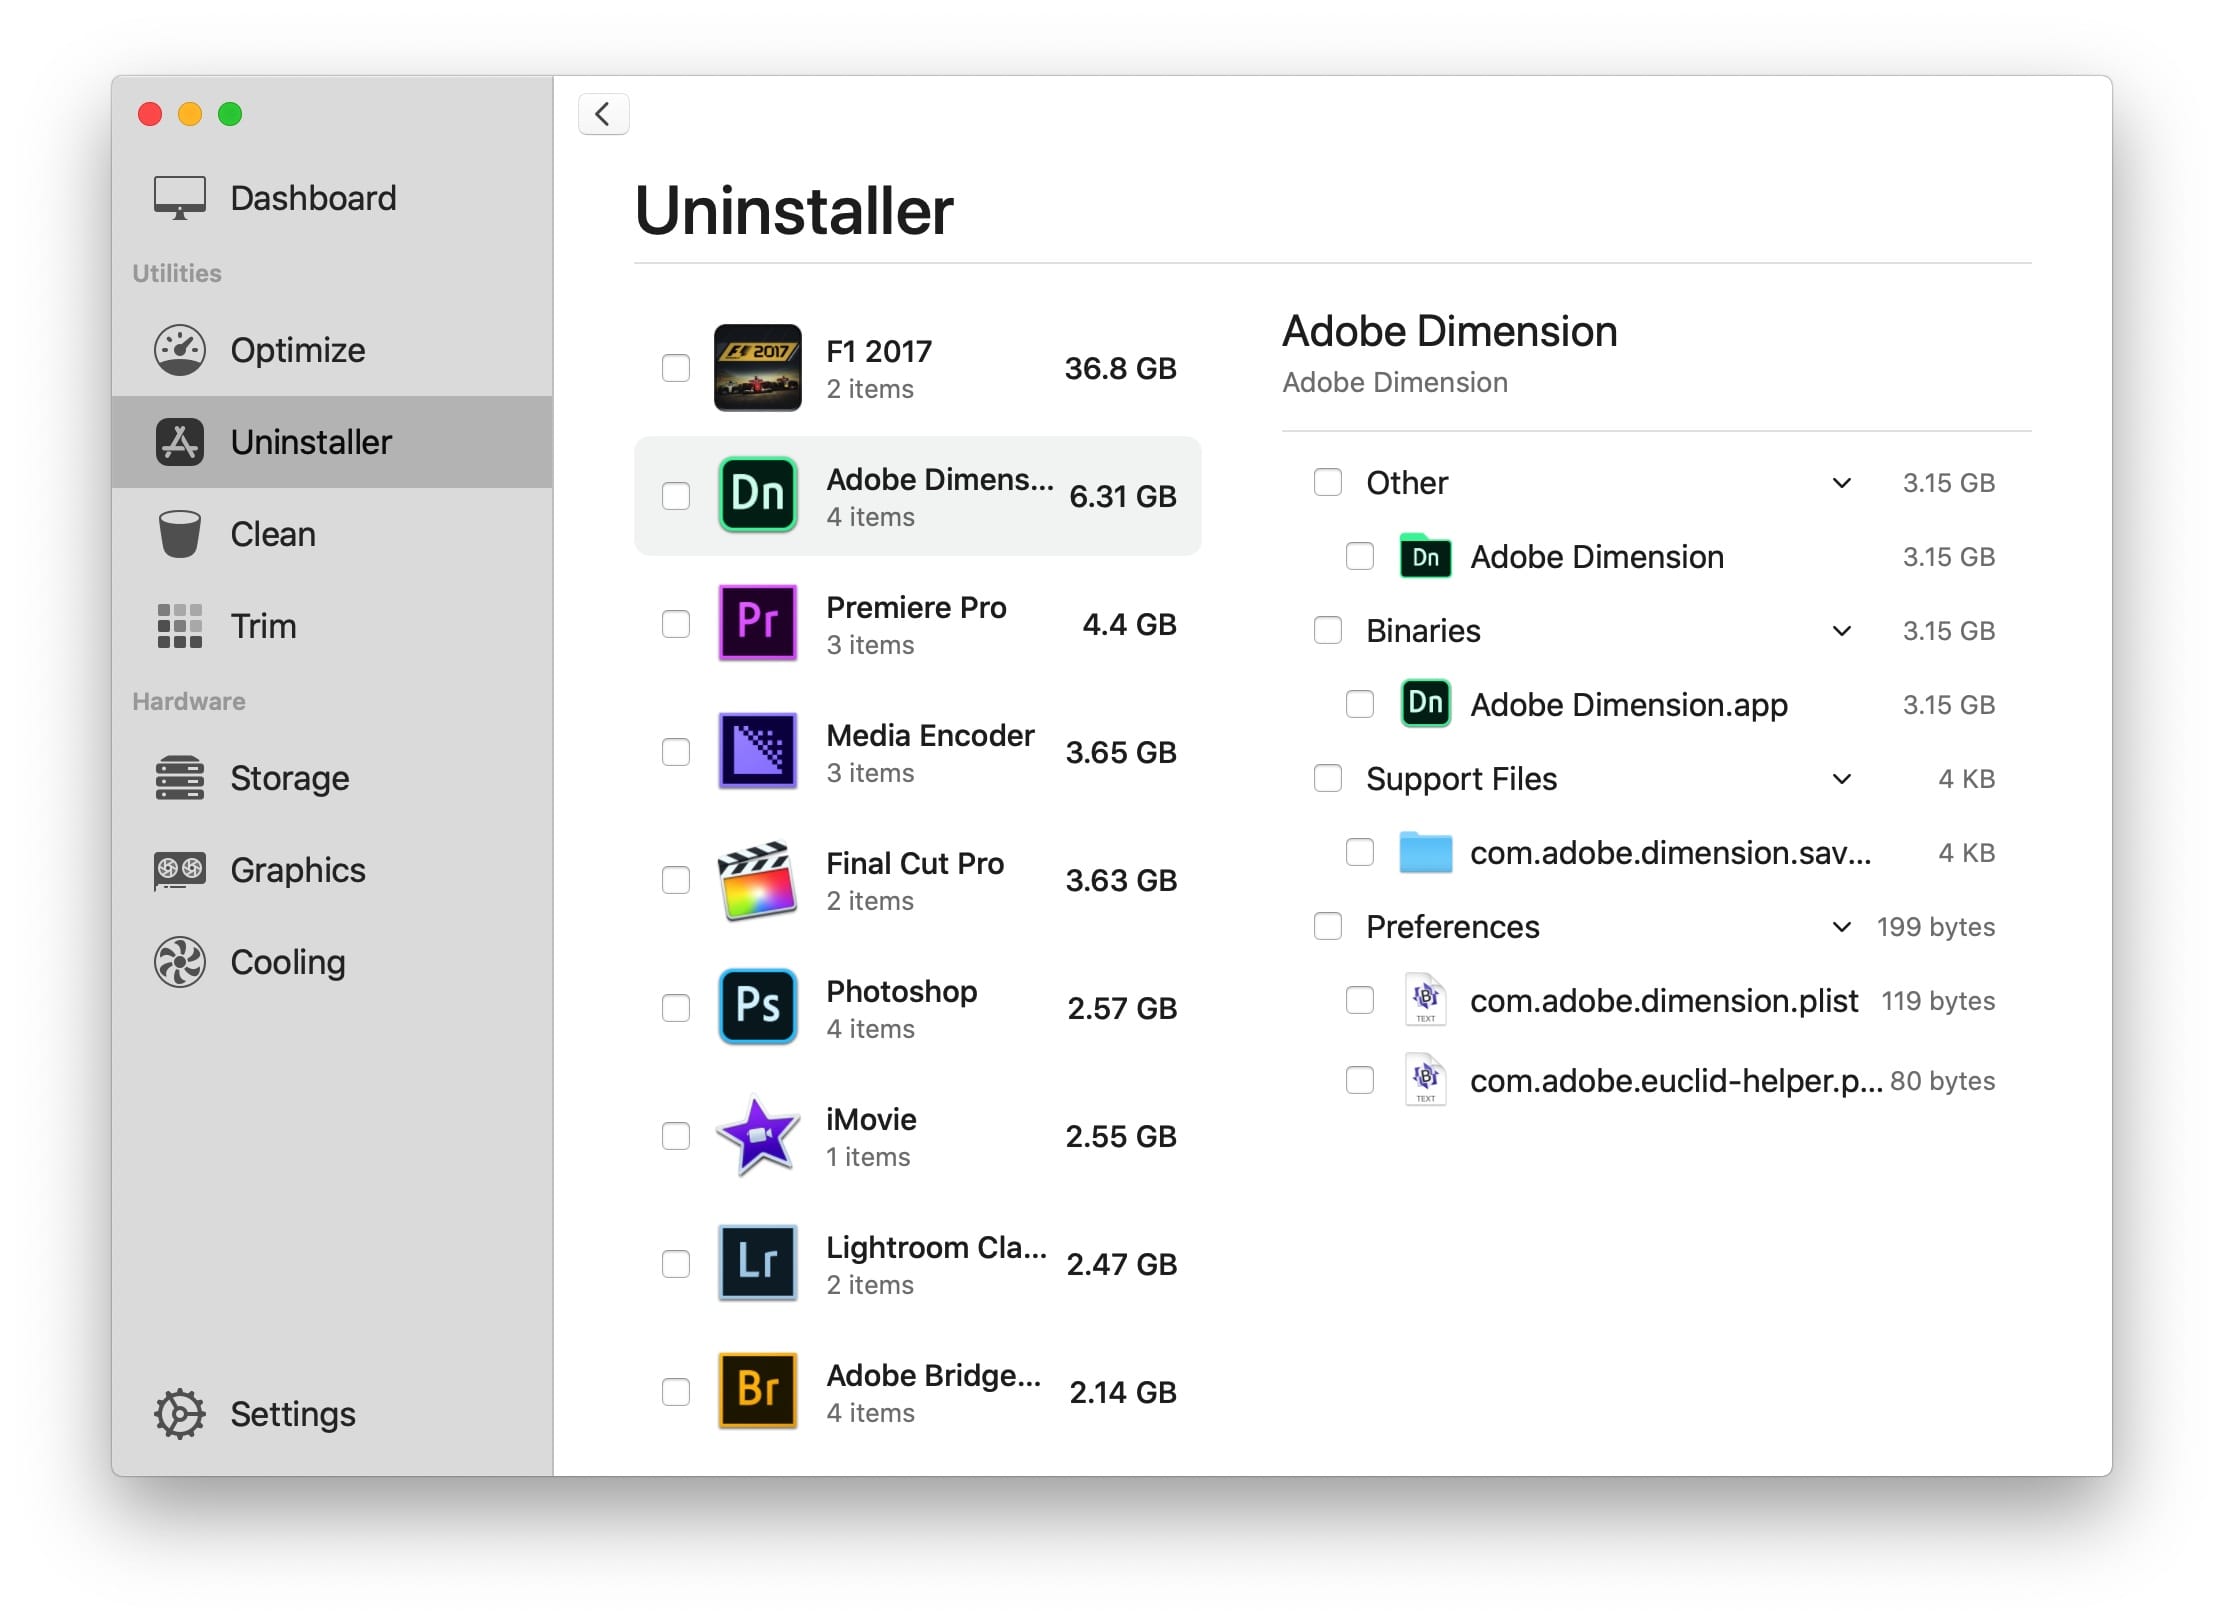Viewport: 2224px width, 1624px height.
Task: Check the Other category checkbox
Action: pyautogui.click(x=1328, y=483)
